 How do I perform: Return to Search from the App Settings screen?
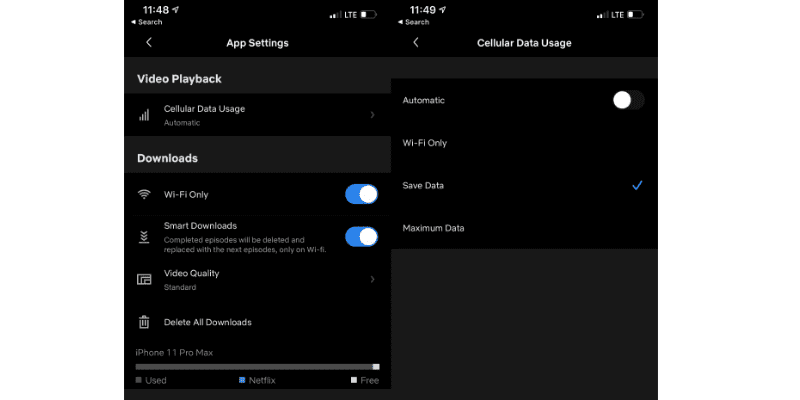coord(146,22)
